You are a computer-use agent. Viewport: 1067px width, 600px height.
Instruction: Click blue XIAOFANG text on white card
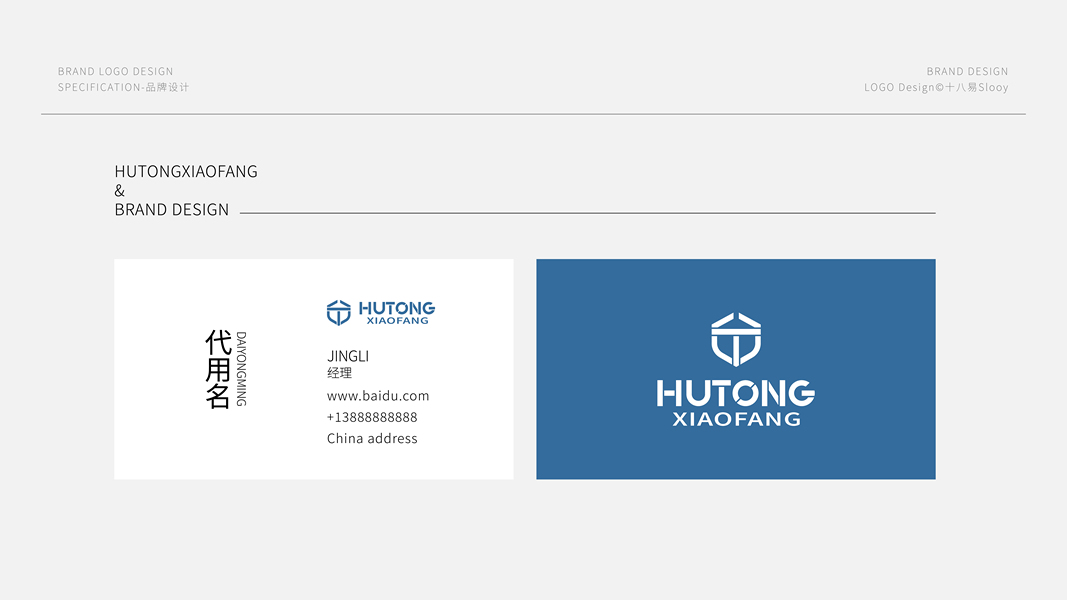397,320
